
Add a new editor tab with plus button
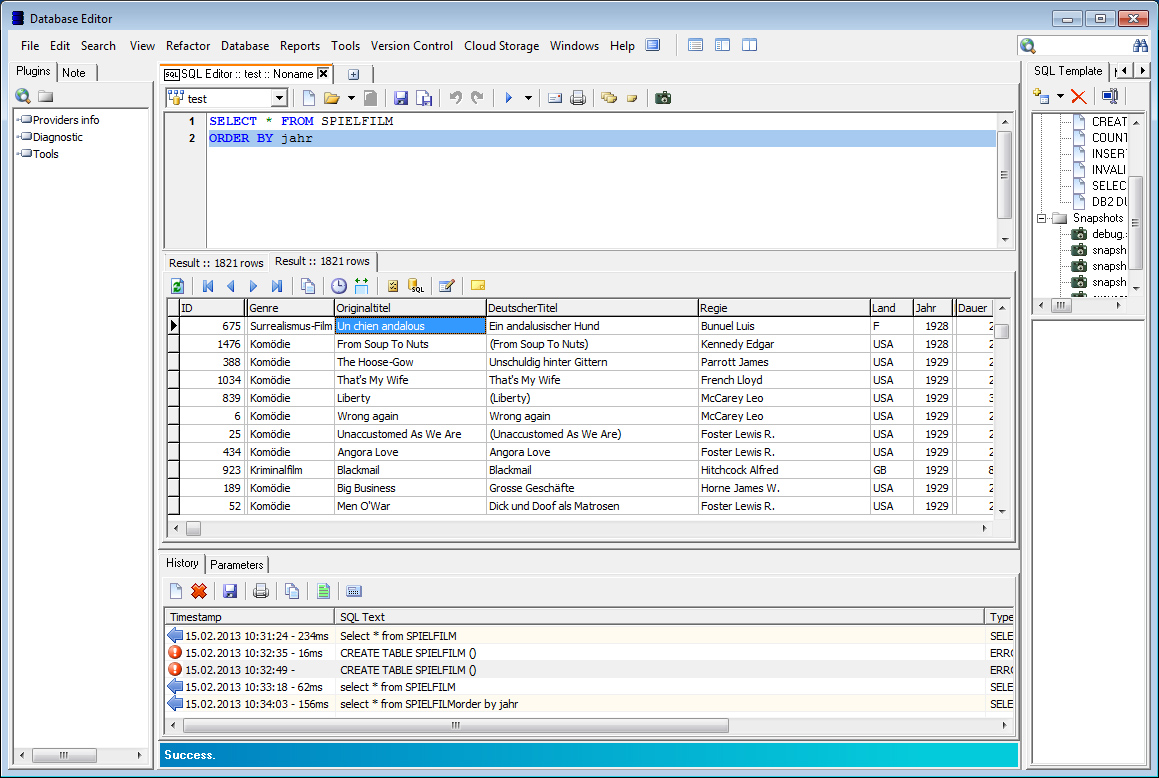(353, 75)
